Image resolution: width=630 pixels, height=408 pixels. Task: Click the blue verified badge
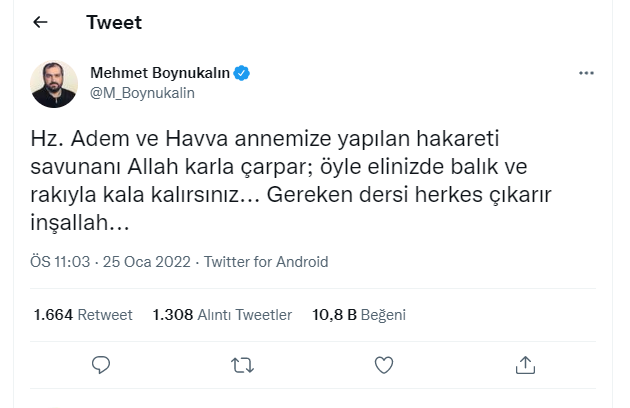click(x=242, y=73)
